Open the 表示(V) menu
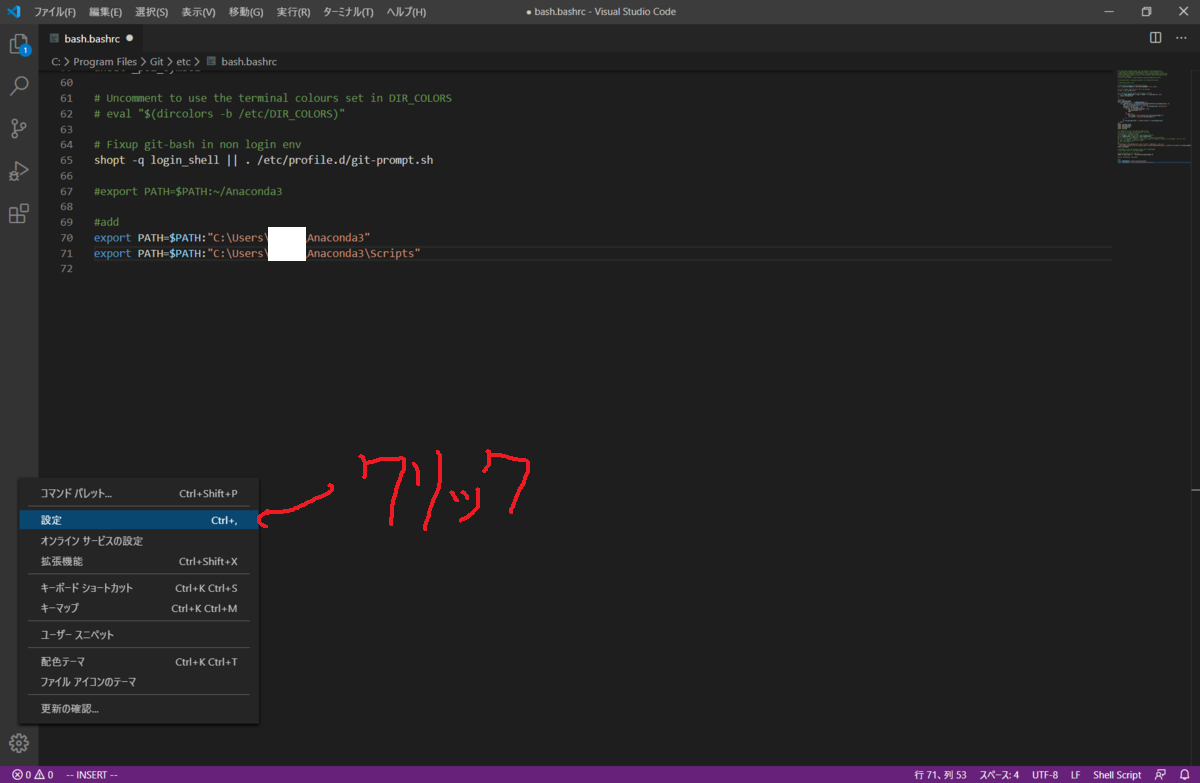The image size is (1200, 783). click(x=198, y=12)
